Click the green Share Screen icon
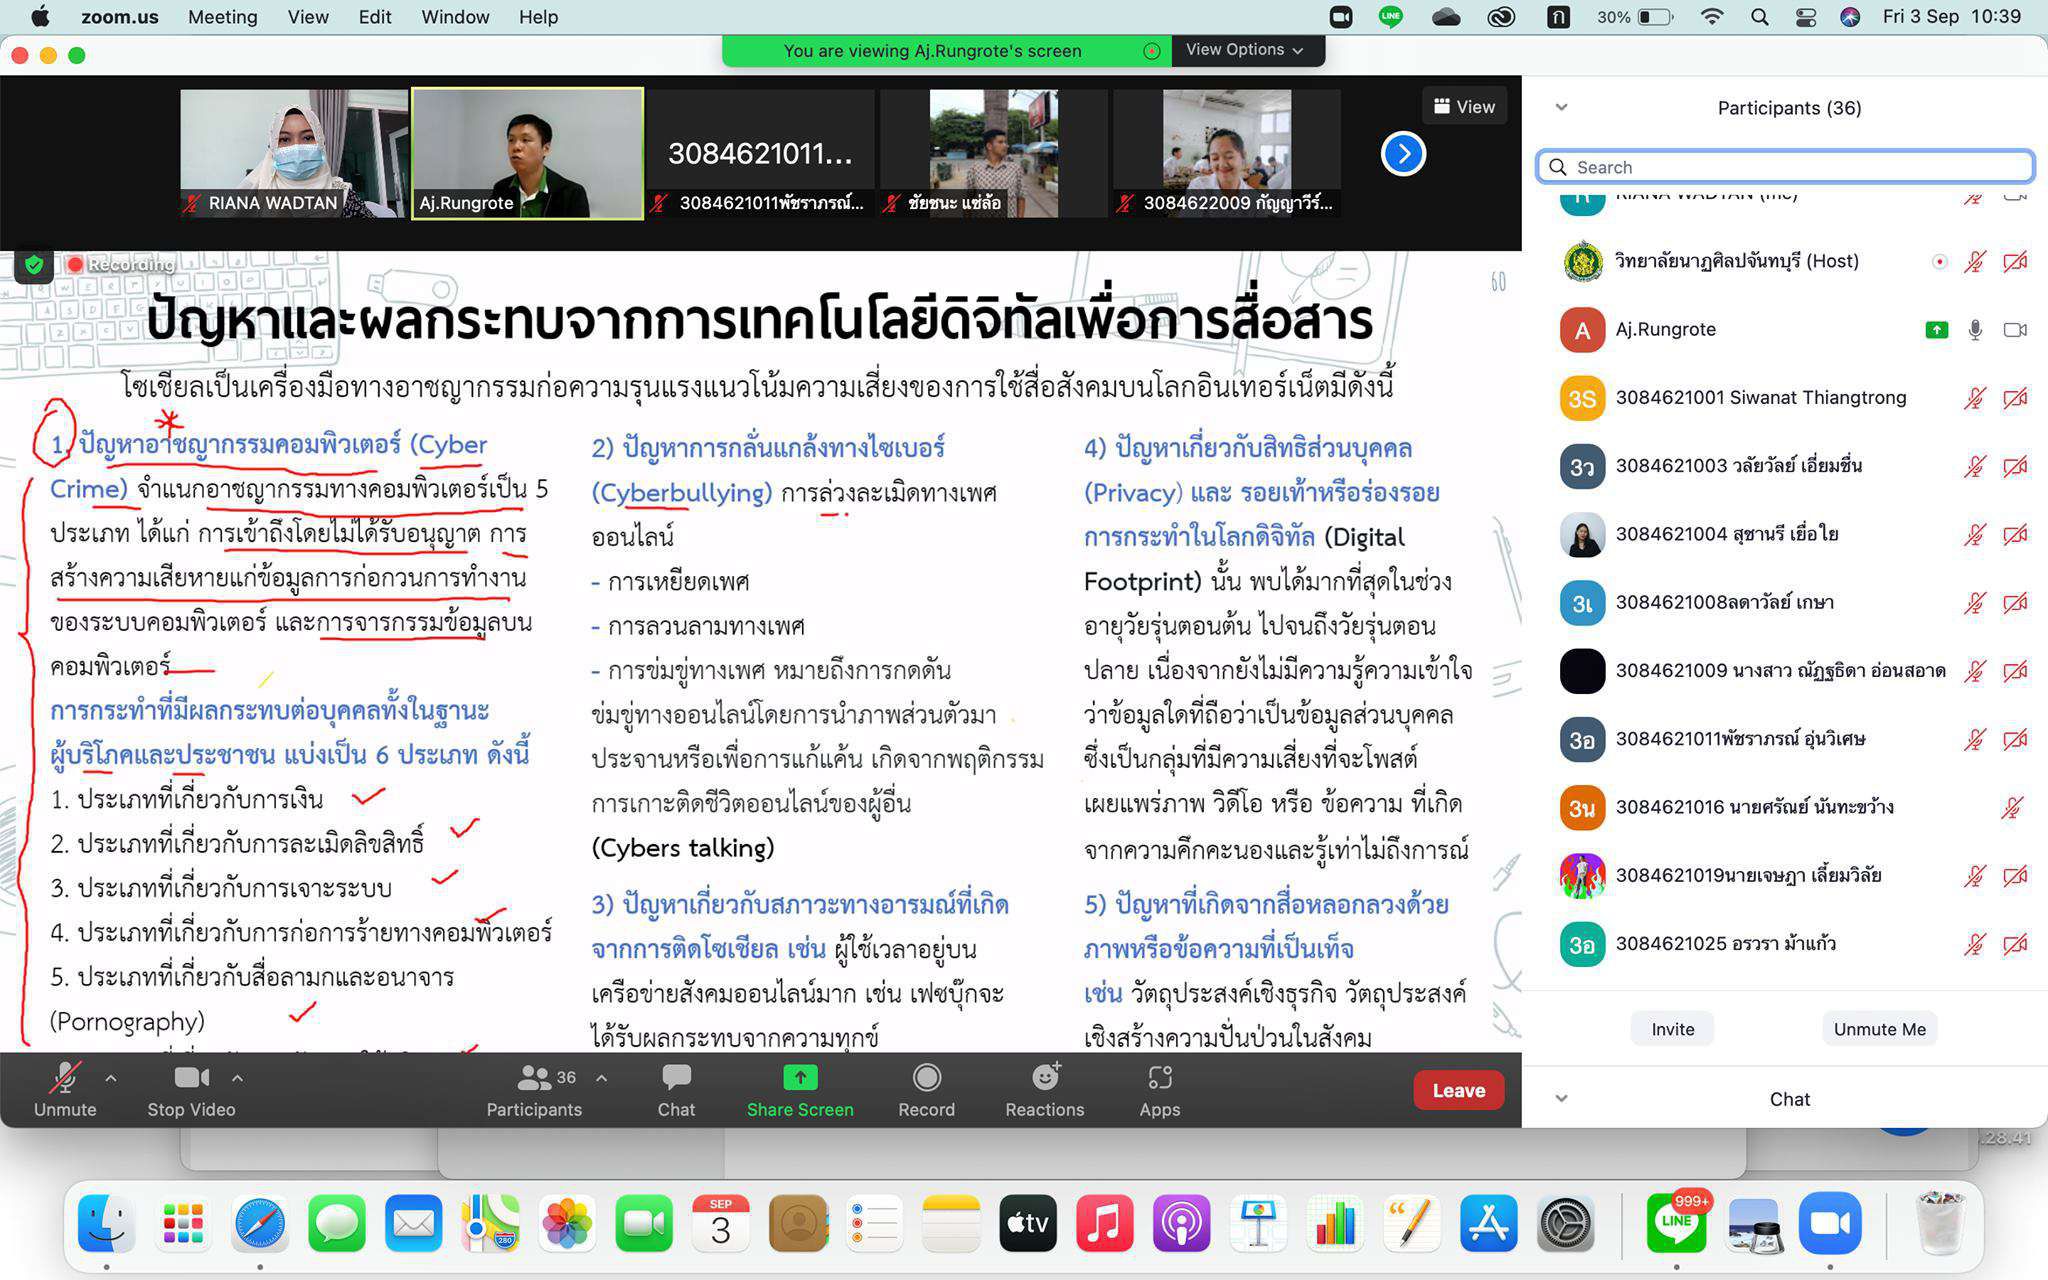Viewport: 2048px width, 1280px height. pos(800,1078)
